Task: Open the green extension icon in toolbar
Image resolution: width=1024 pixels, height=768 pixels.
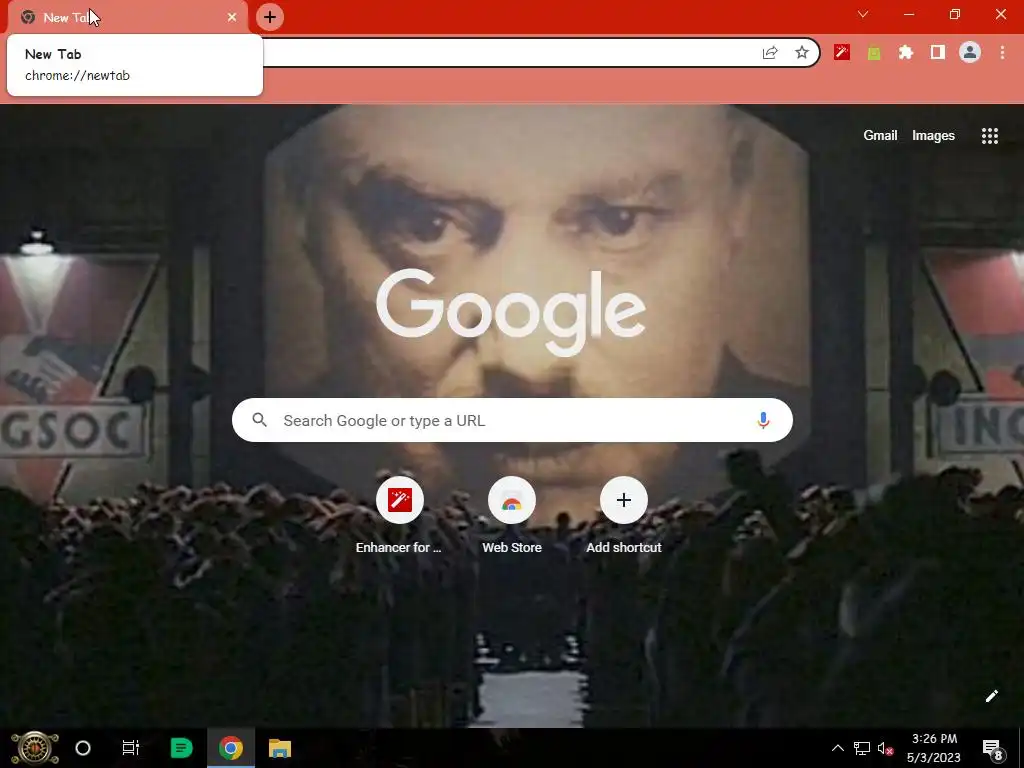Action: point(874,53)
